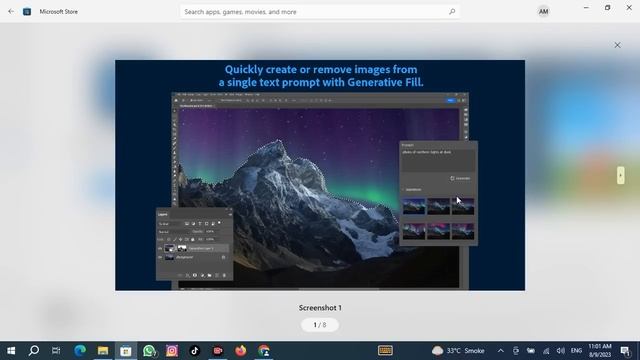
Task: Open TikTok from taskbar
Action: coord(195,351)
